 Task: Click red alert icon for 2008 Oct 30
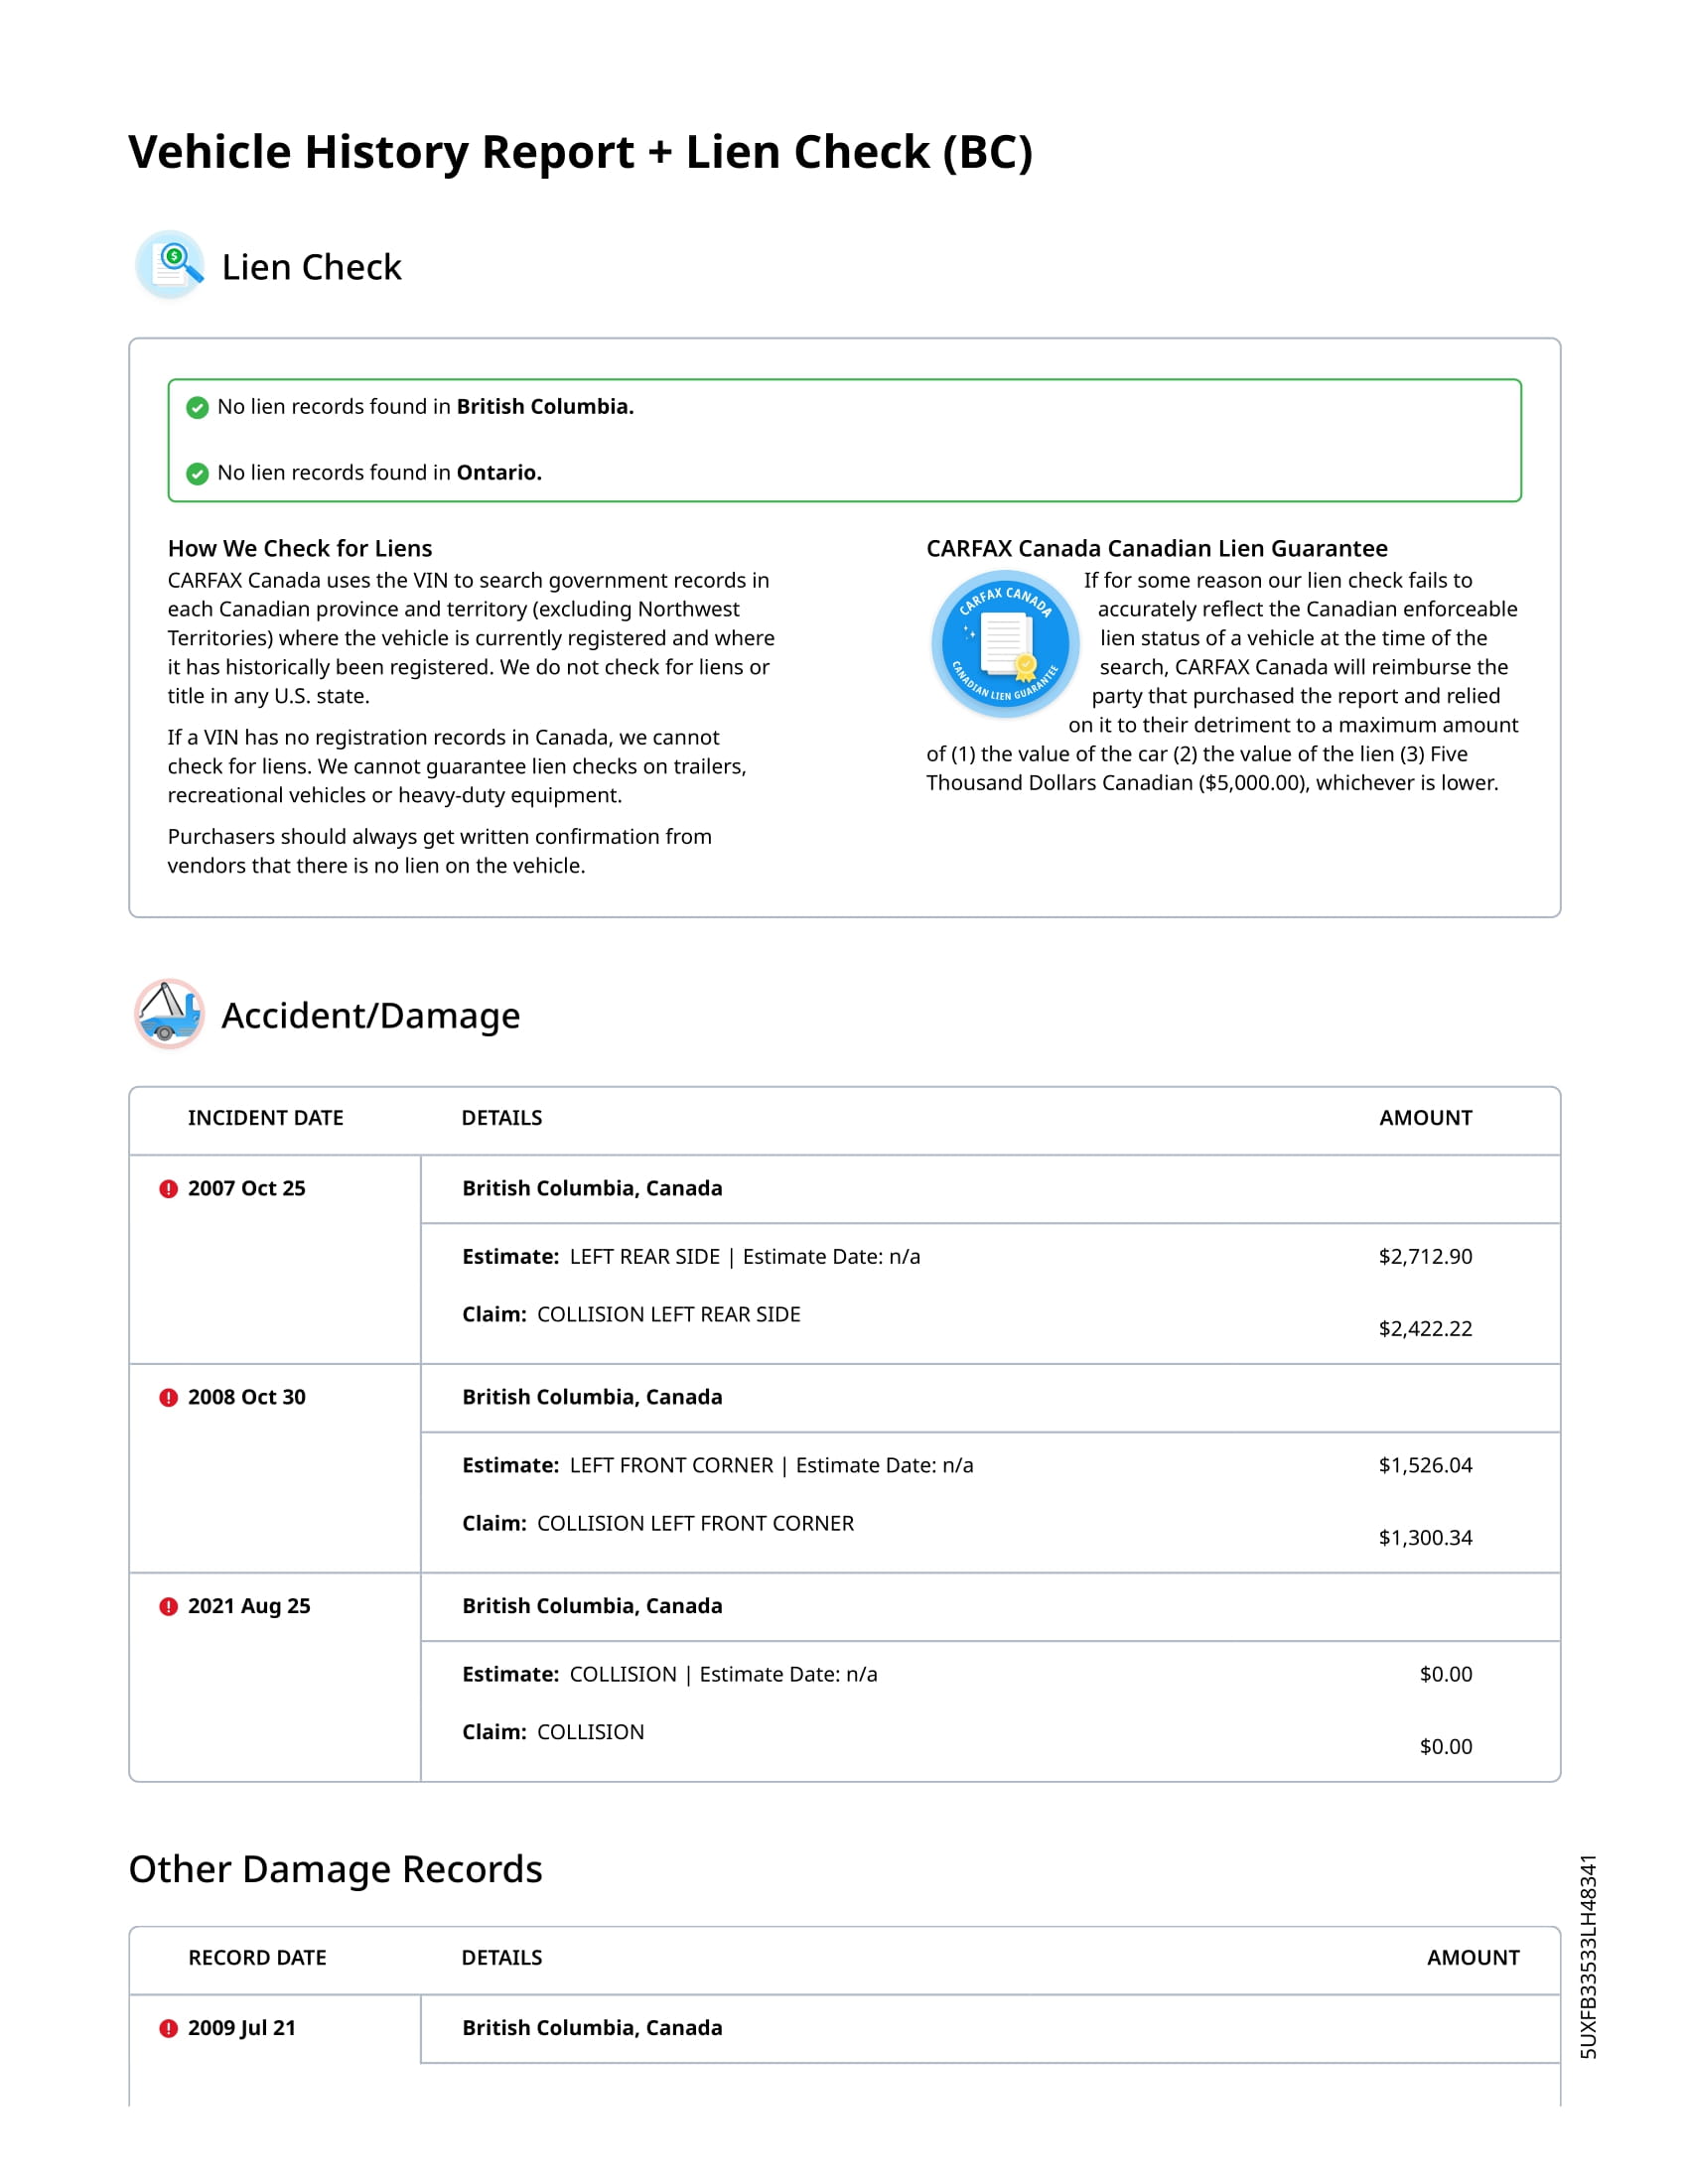click(x=169, y=1397)
